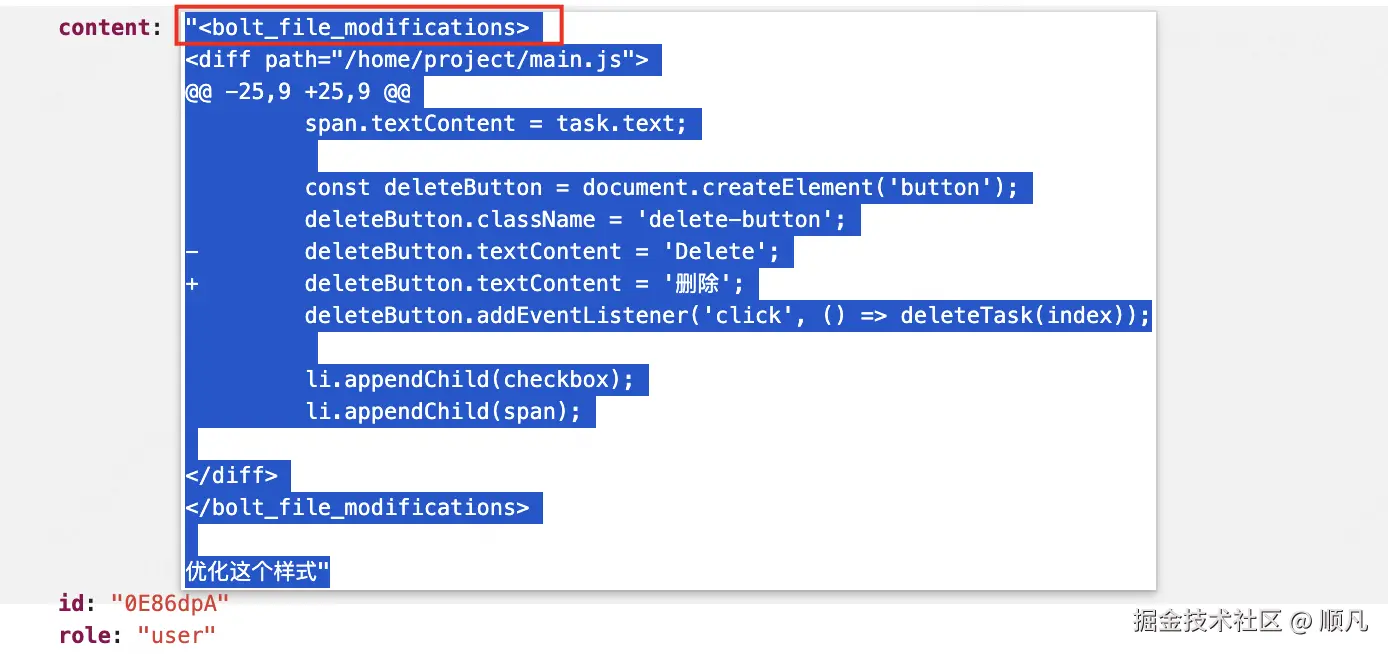Click the added line with '删除' text
This screenshot has width=1388, height=654.
pyautogui.click(x=524, y=284)
